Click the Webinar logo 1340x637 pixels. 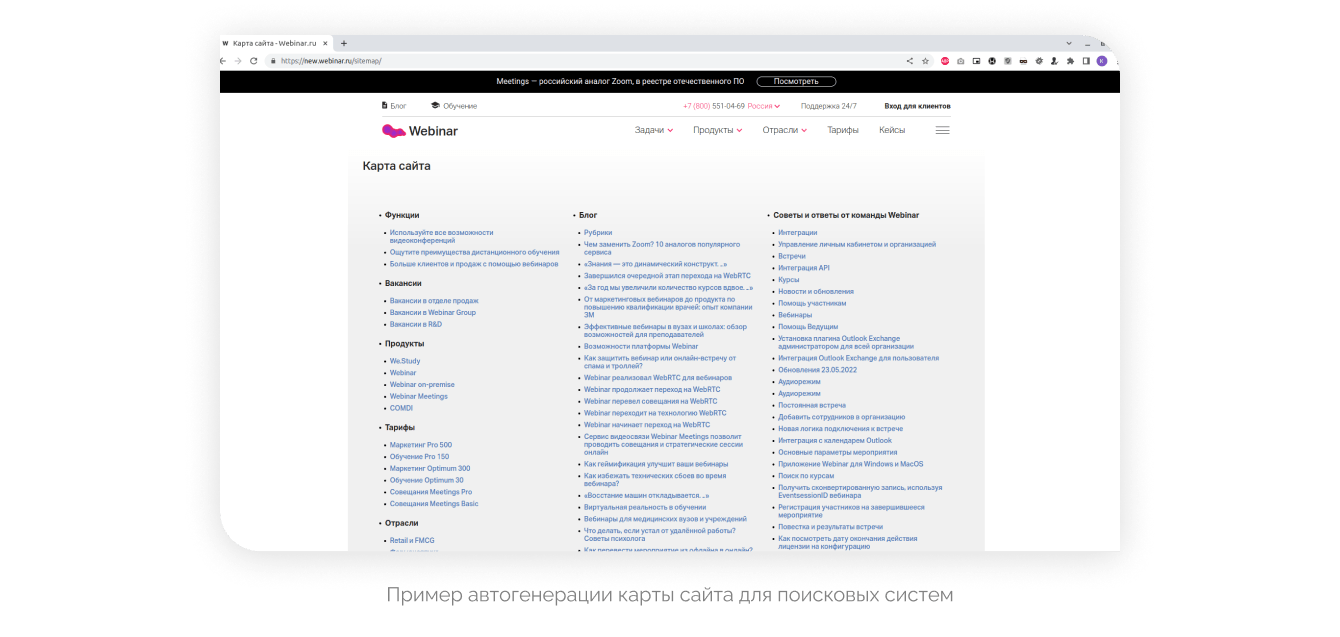420,130
